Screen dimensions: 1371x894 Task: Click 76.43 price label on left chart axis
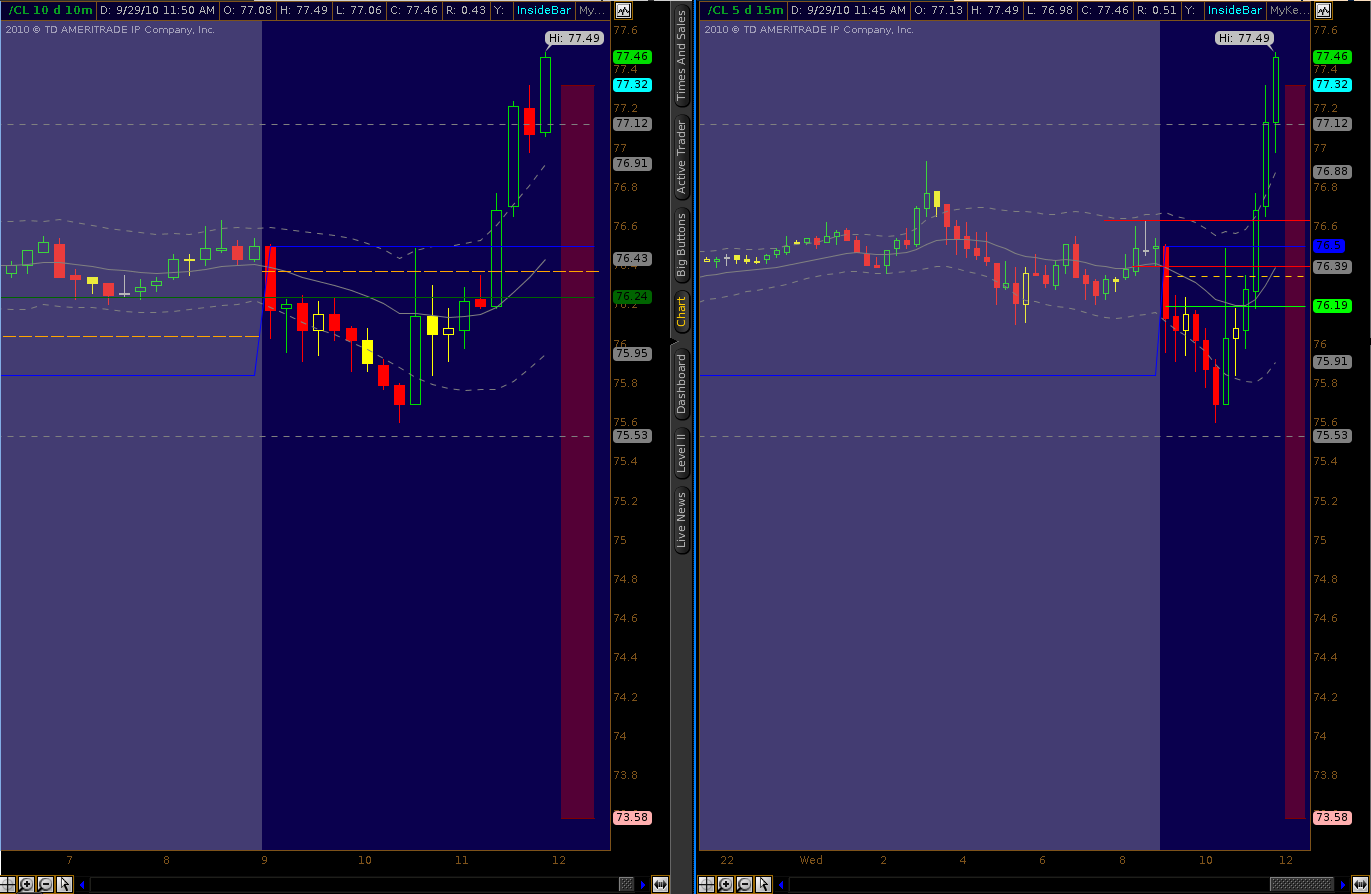click(632, 259)
